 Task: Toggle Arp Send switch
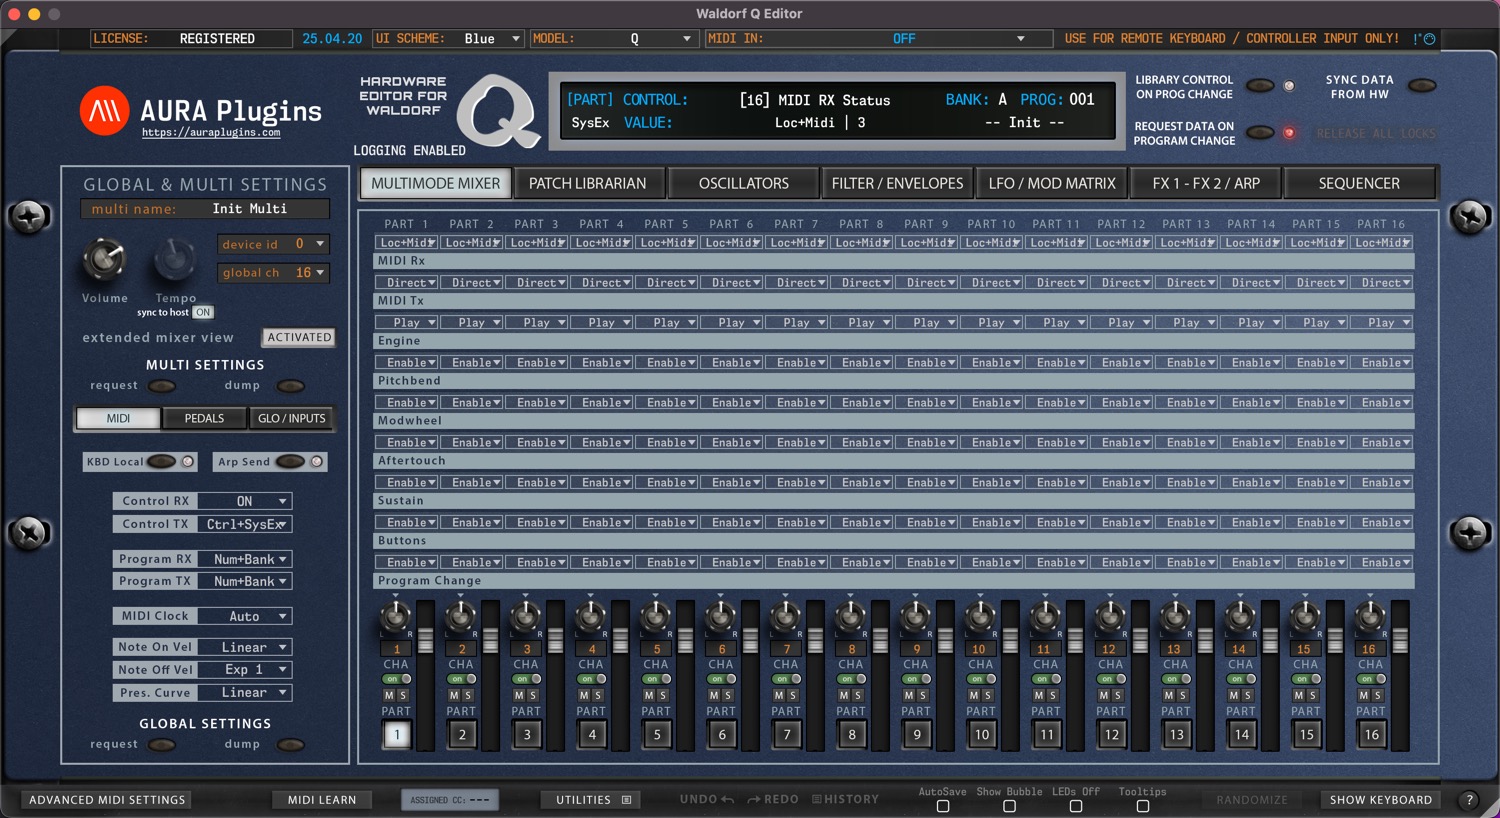[290, 462]
